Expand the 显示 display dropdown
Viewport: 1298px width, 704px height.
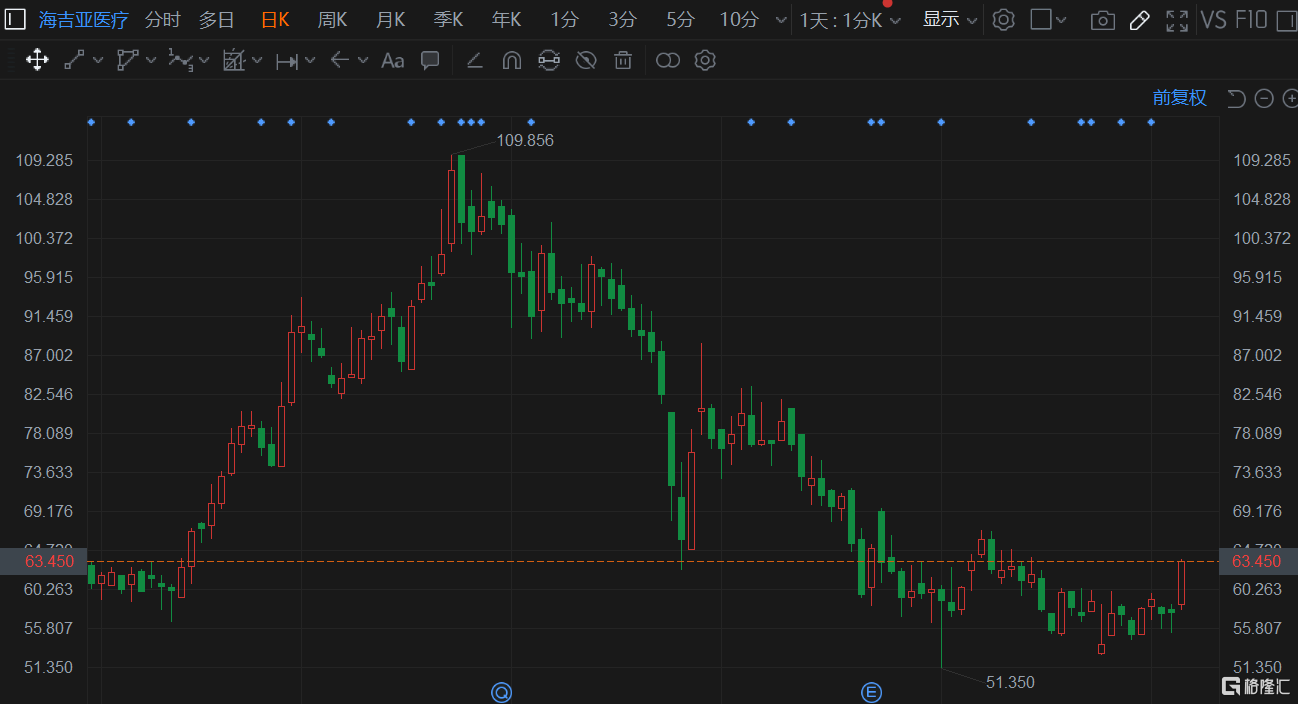pyautogui.click(x=949, y=20)
